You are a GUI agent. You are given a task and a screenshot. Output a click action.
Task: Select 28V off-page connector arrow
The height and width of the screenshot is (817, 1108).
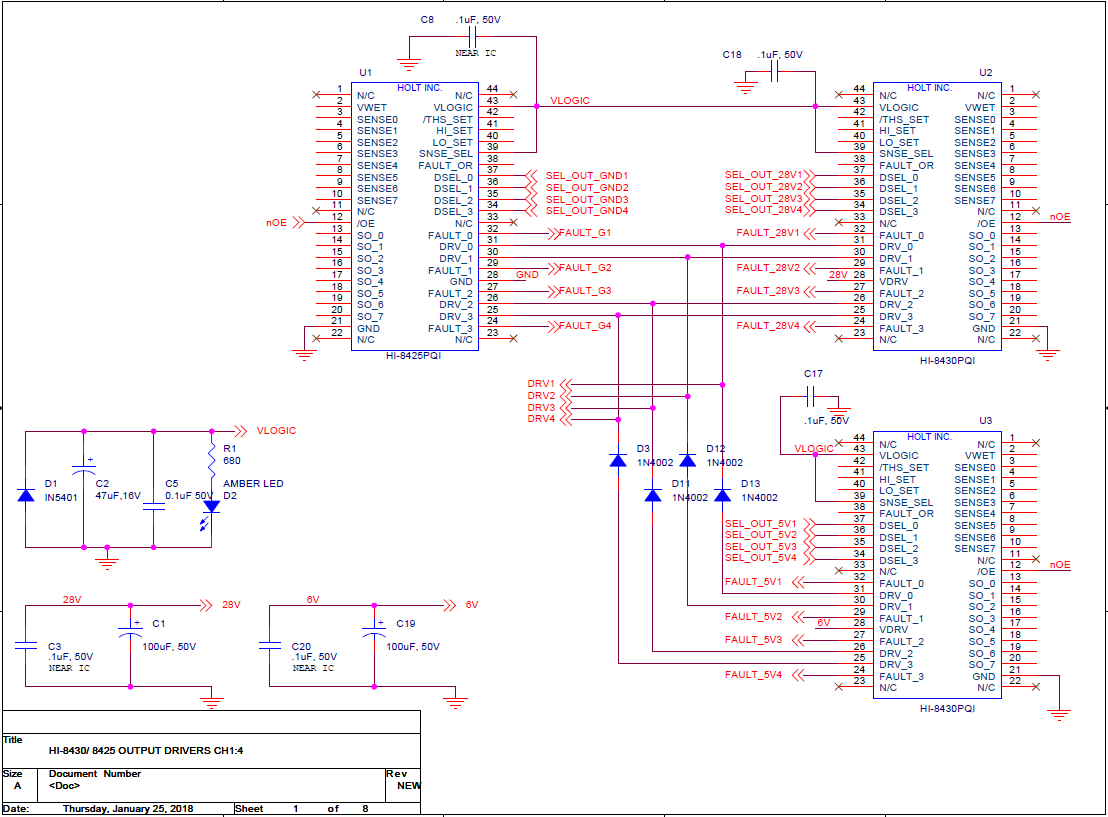point(206,605)
